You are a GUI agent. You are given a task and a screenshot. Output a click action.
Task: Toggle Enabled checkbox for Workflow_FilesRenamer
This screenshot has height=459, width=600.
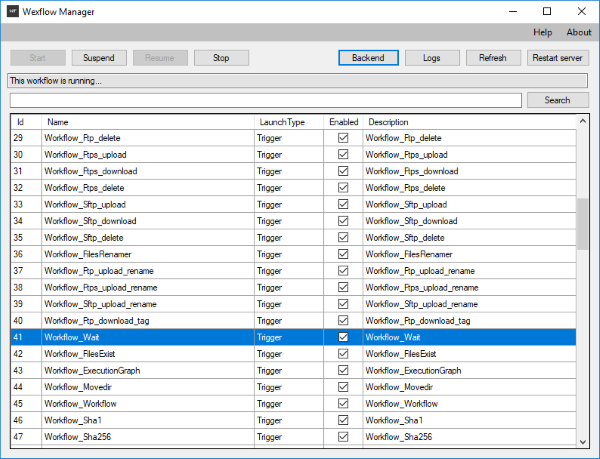343,254
